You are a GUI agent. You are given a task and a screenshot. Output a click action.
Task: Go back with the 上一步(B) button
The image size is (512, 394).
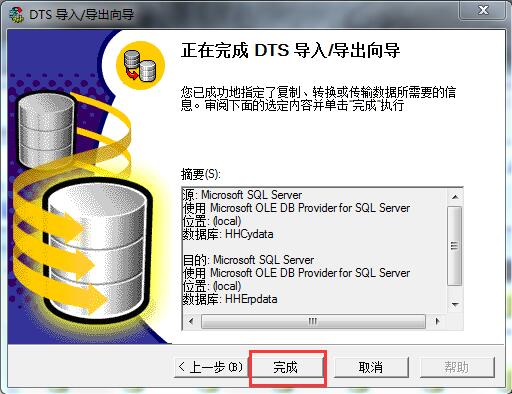(211, 367)
